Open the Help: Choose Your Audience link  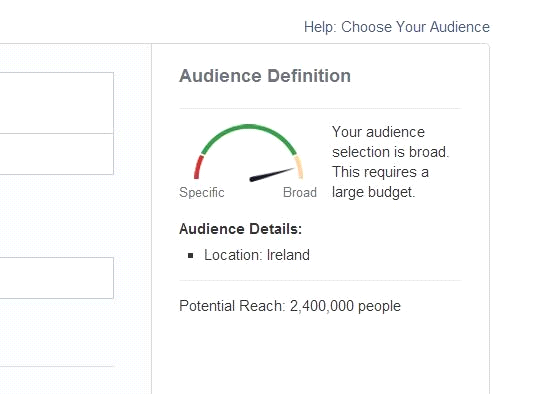coord(396,27)
